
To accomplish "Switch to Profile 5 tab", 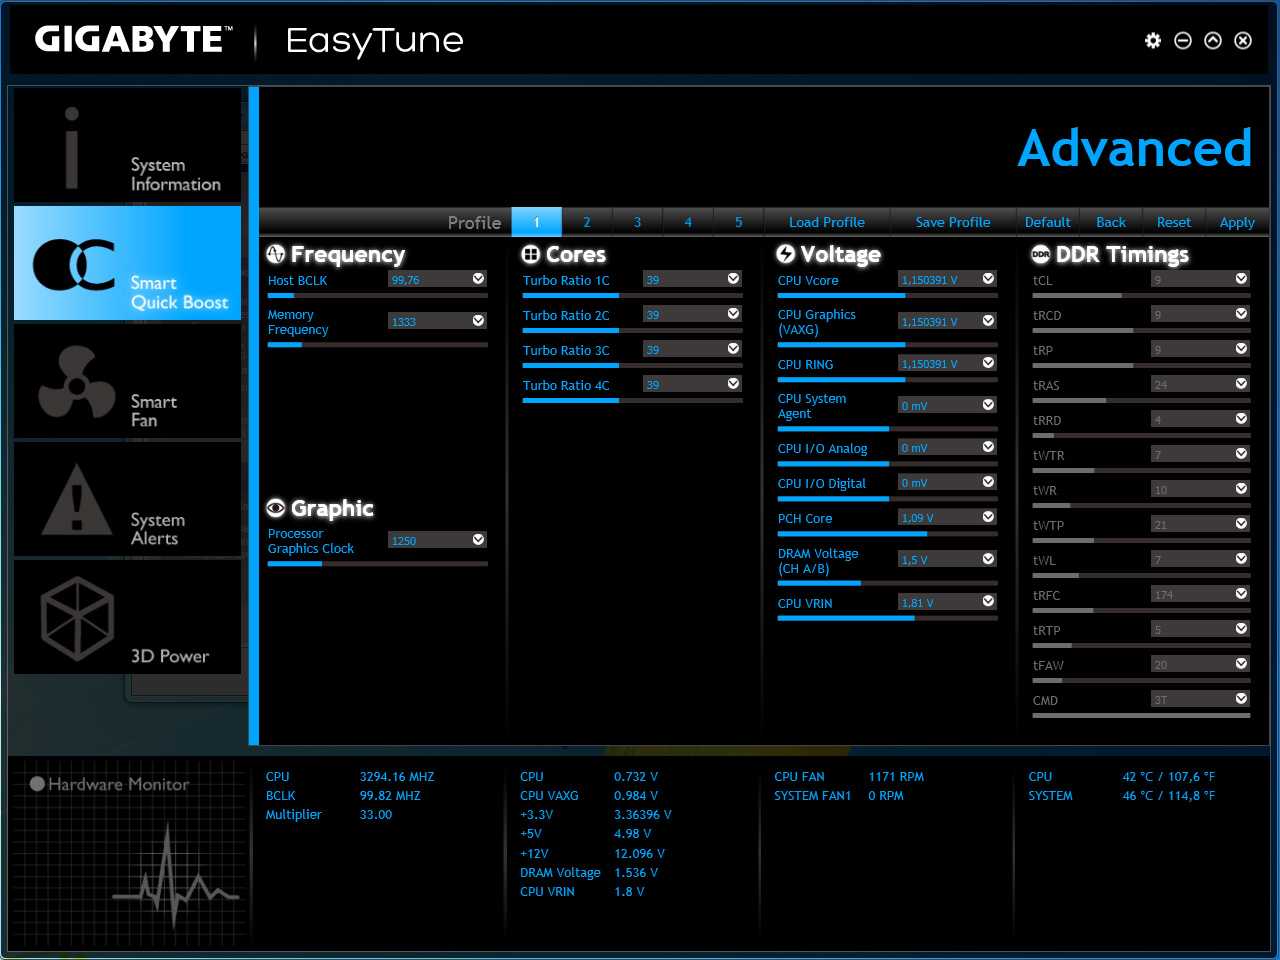I will point(739,222).
